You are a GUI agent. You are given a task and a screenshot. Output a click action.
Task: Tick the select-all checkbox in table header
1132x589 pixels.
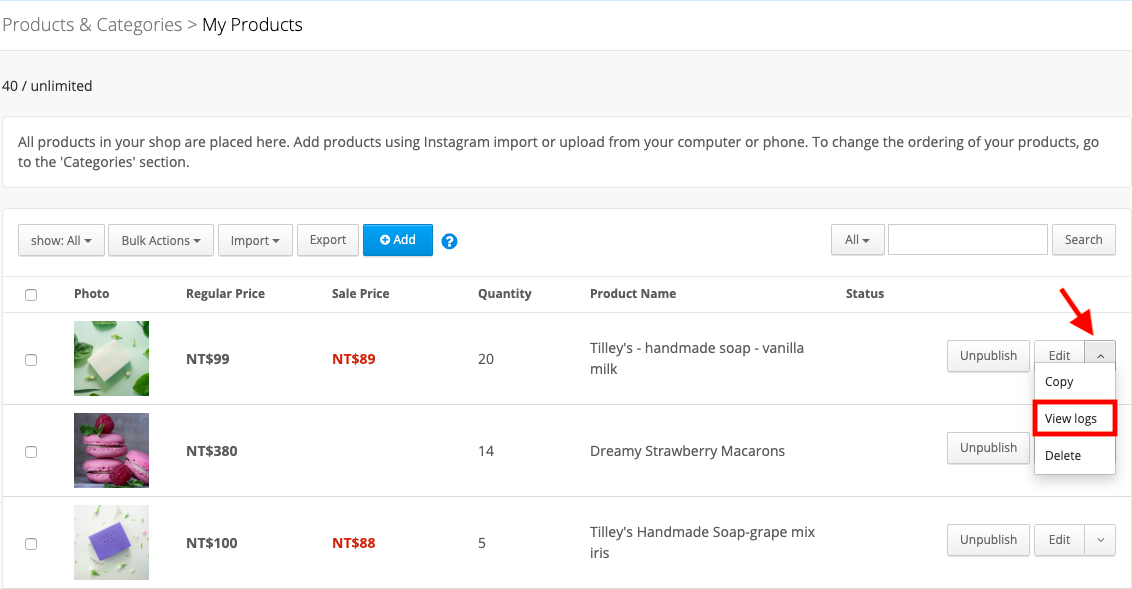[31, 294]
